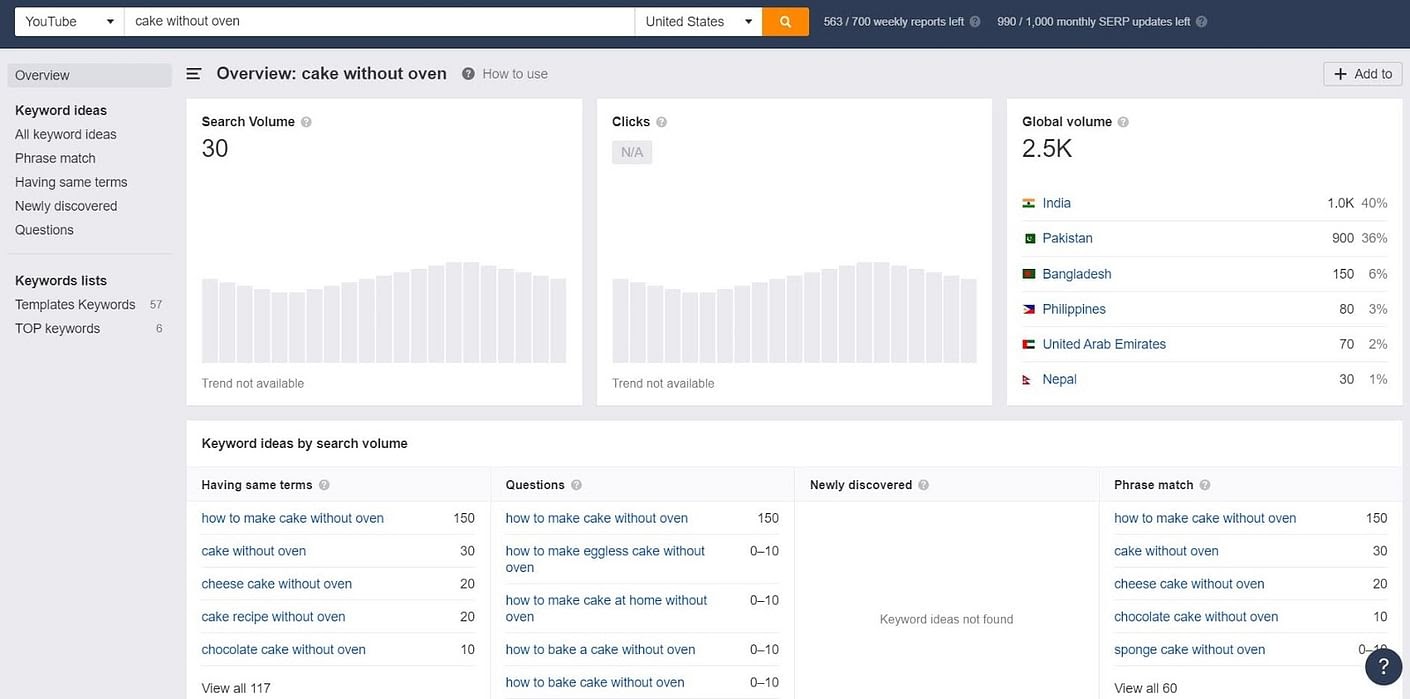Click the keyword search input field
The height and width of the screenshot is (699, 1410).
tap(380, 20)
